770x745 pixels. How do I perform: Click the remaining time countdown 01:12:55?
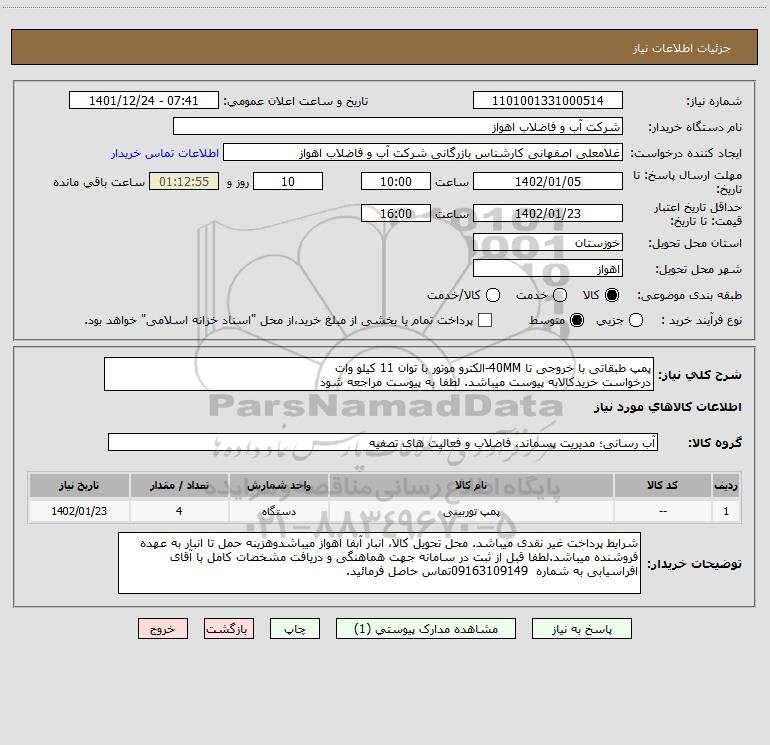(184, 181)
